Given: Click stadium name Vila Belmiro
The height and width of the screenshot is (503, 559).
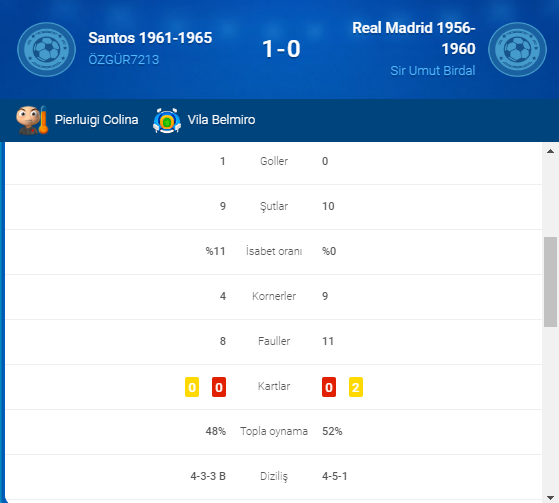Looking at the screenshot, I should point(221,120).
